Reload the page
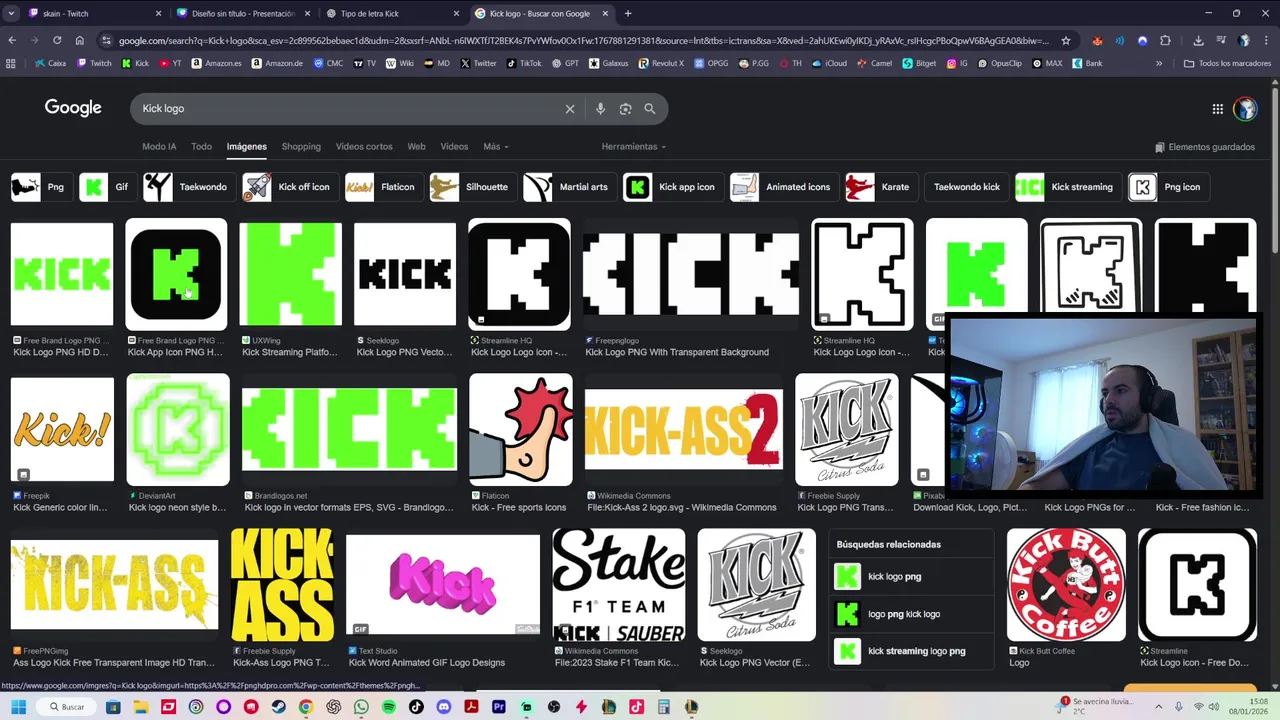 tap(57, 41)
